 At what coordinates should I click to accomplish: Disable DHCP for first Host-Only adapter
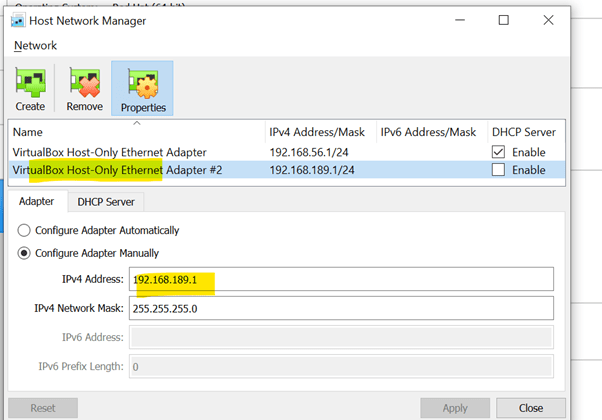click(x=500, y=152)
